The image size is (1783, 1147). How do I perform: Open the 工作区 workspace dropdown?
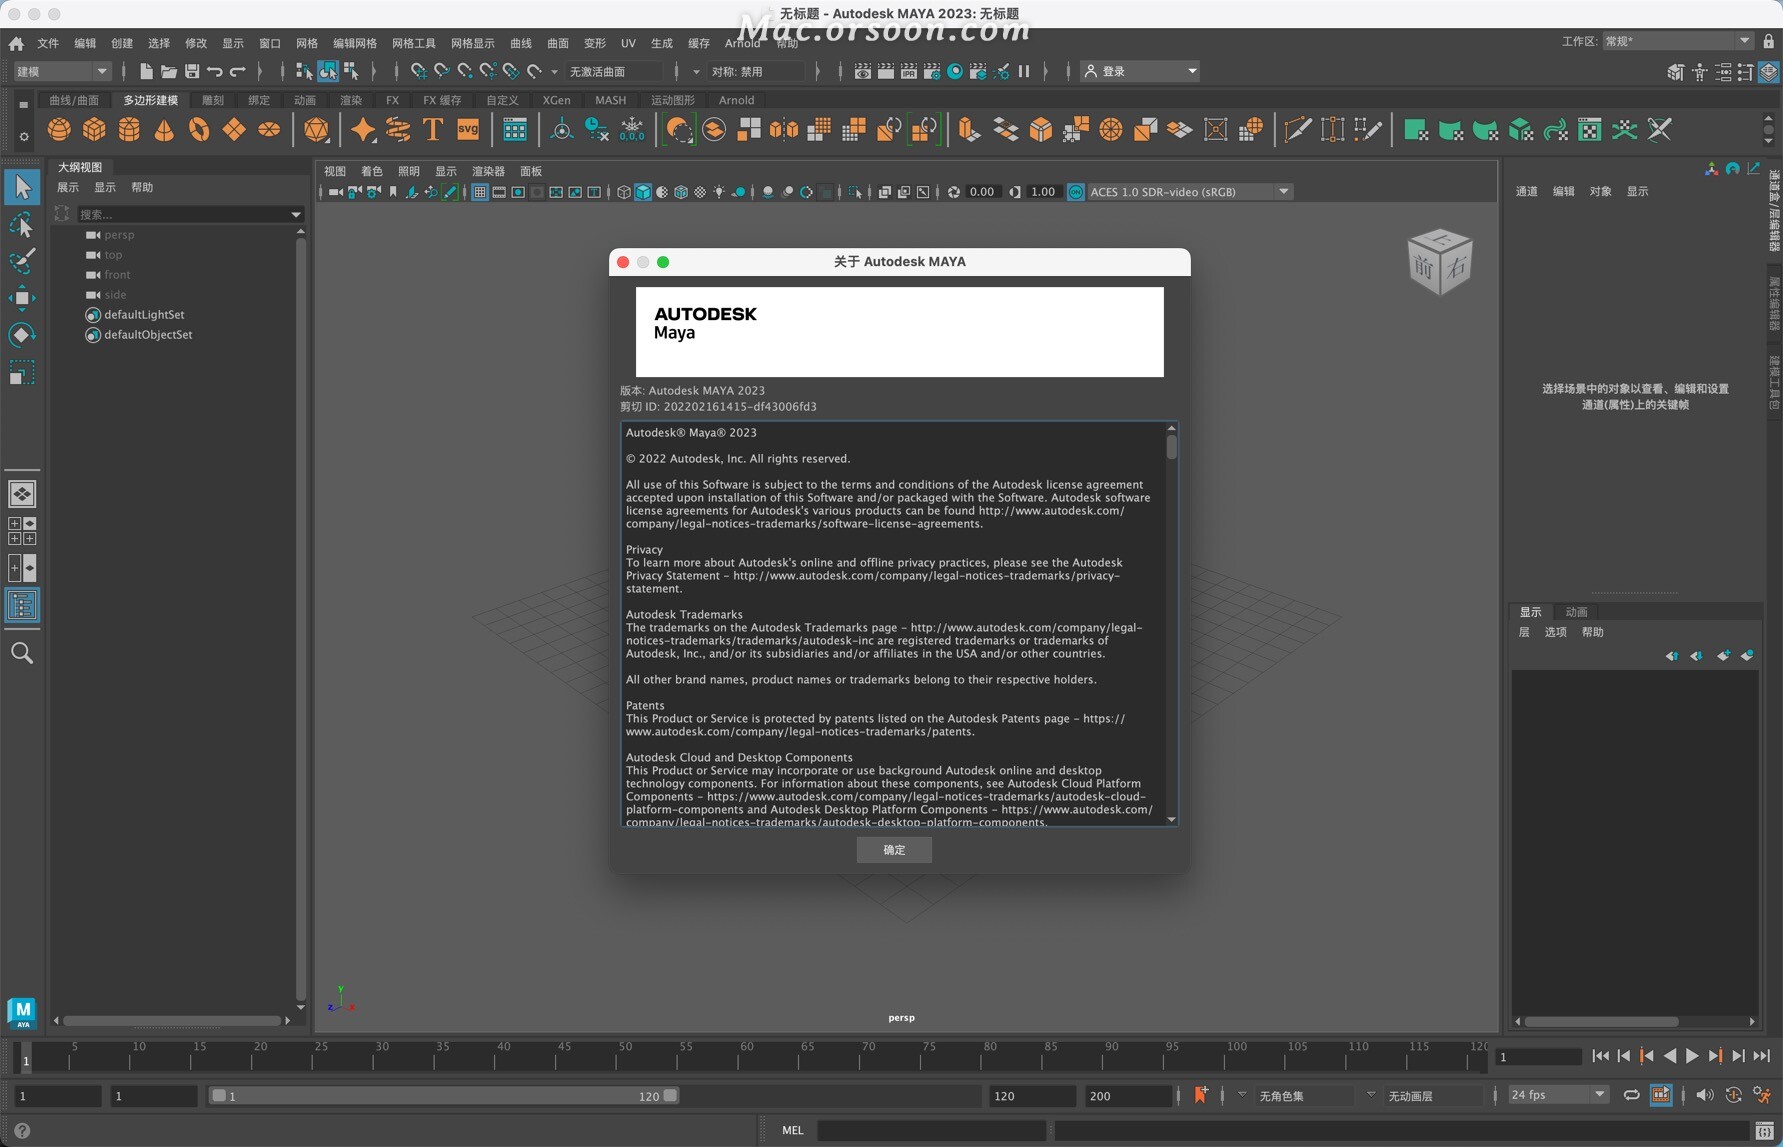pos(1677,41)
